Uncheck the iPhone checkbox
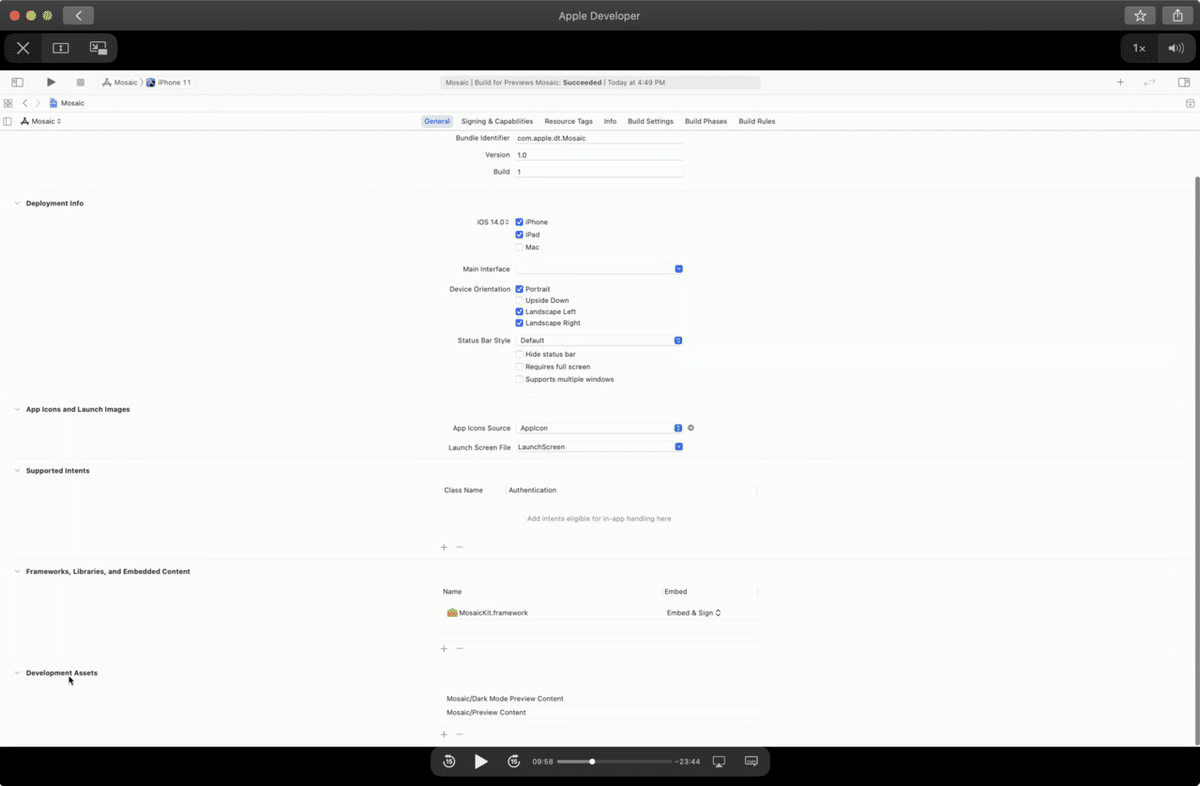The height and width of the screenshot is (786, 1200). 519,222
